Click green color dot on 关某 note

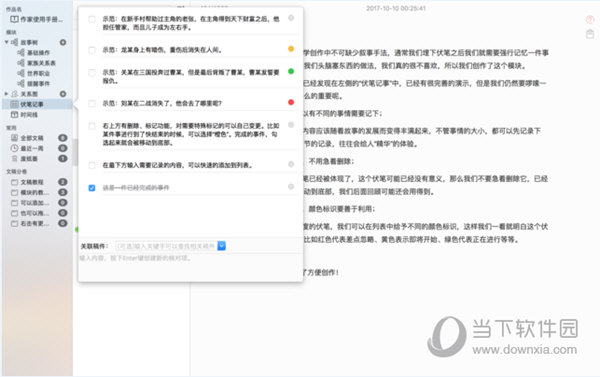click(x=291, y=71)
